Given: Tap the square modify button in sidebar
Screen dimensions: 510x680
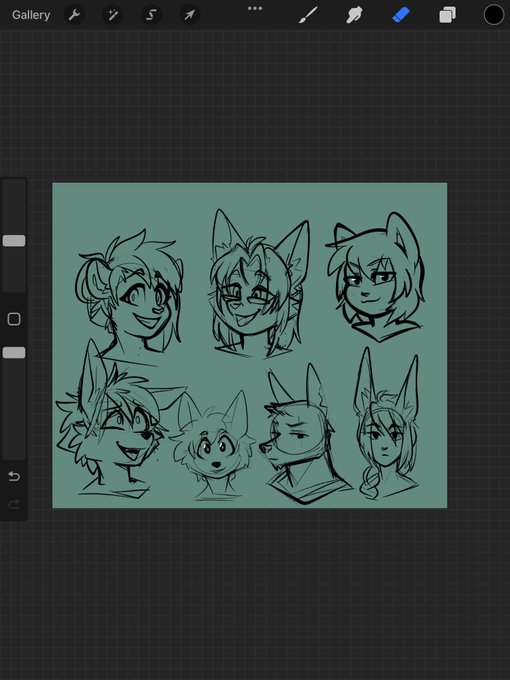Looking at the screenshot, I should 14,319.
